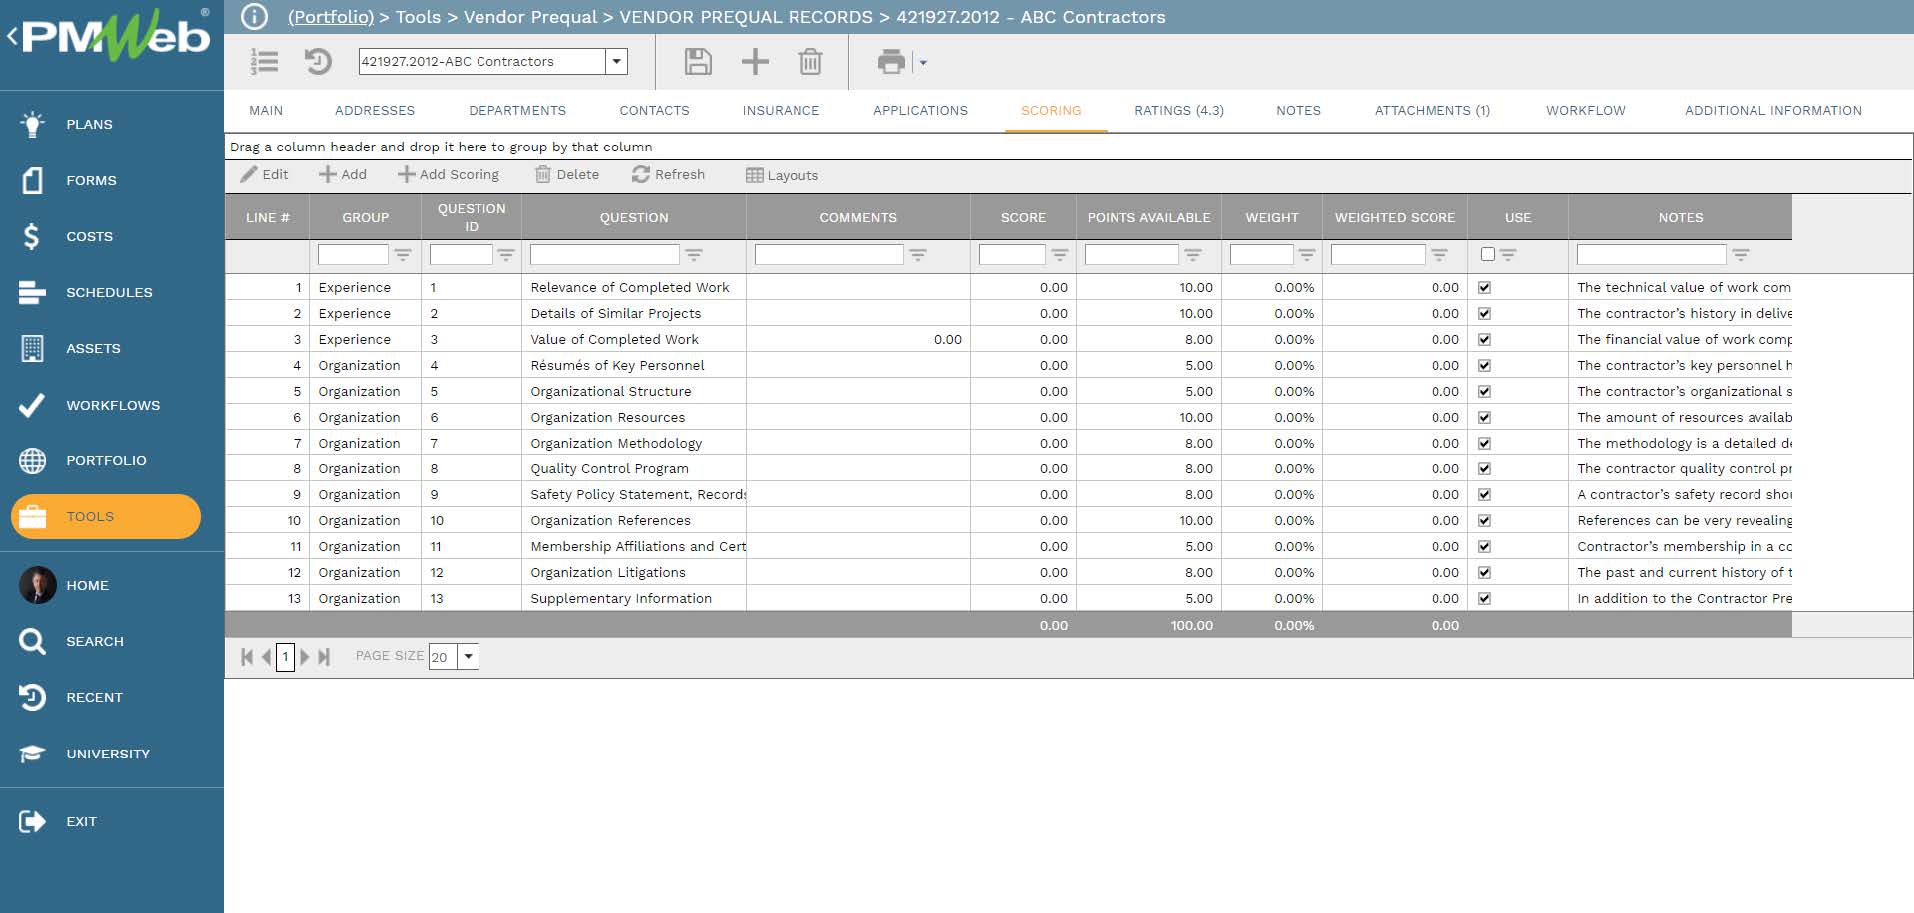The height and width of the screenshot is (913, 1914).
Task: Expand the print options dropdown arrow
Action: tap(923, 63)
